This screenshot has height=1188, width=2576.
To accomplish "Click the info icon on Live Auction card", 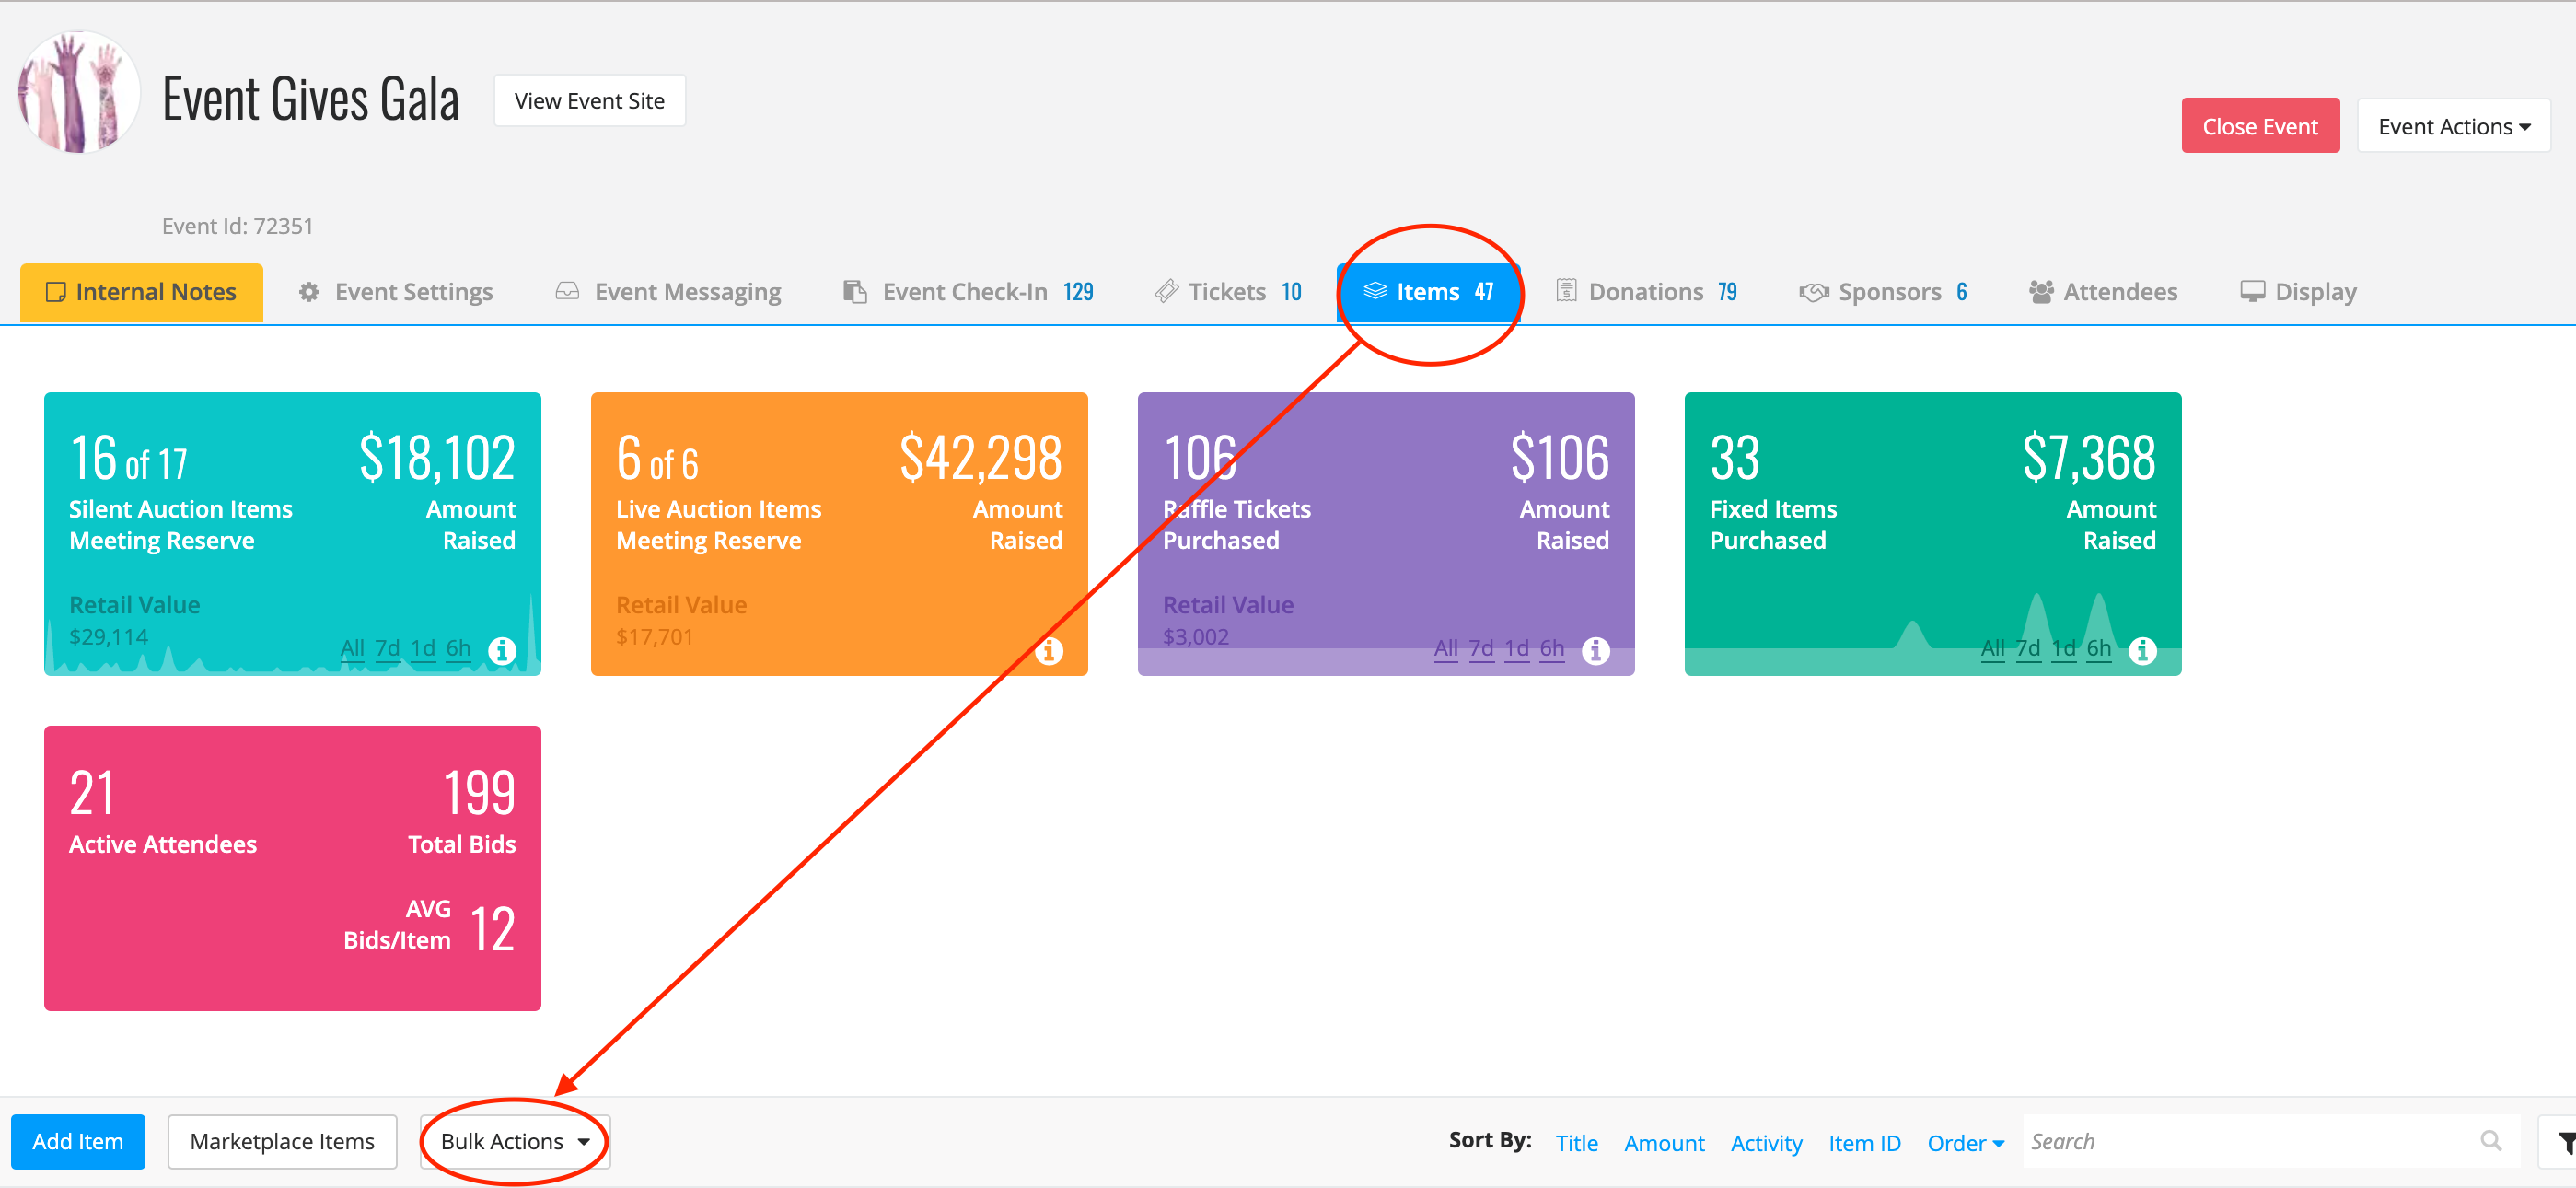I will [1049, 651].
